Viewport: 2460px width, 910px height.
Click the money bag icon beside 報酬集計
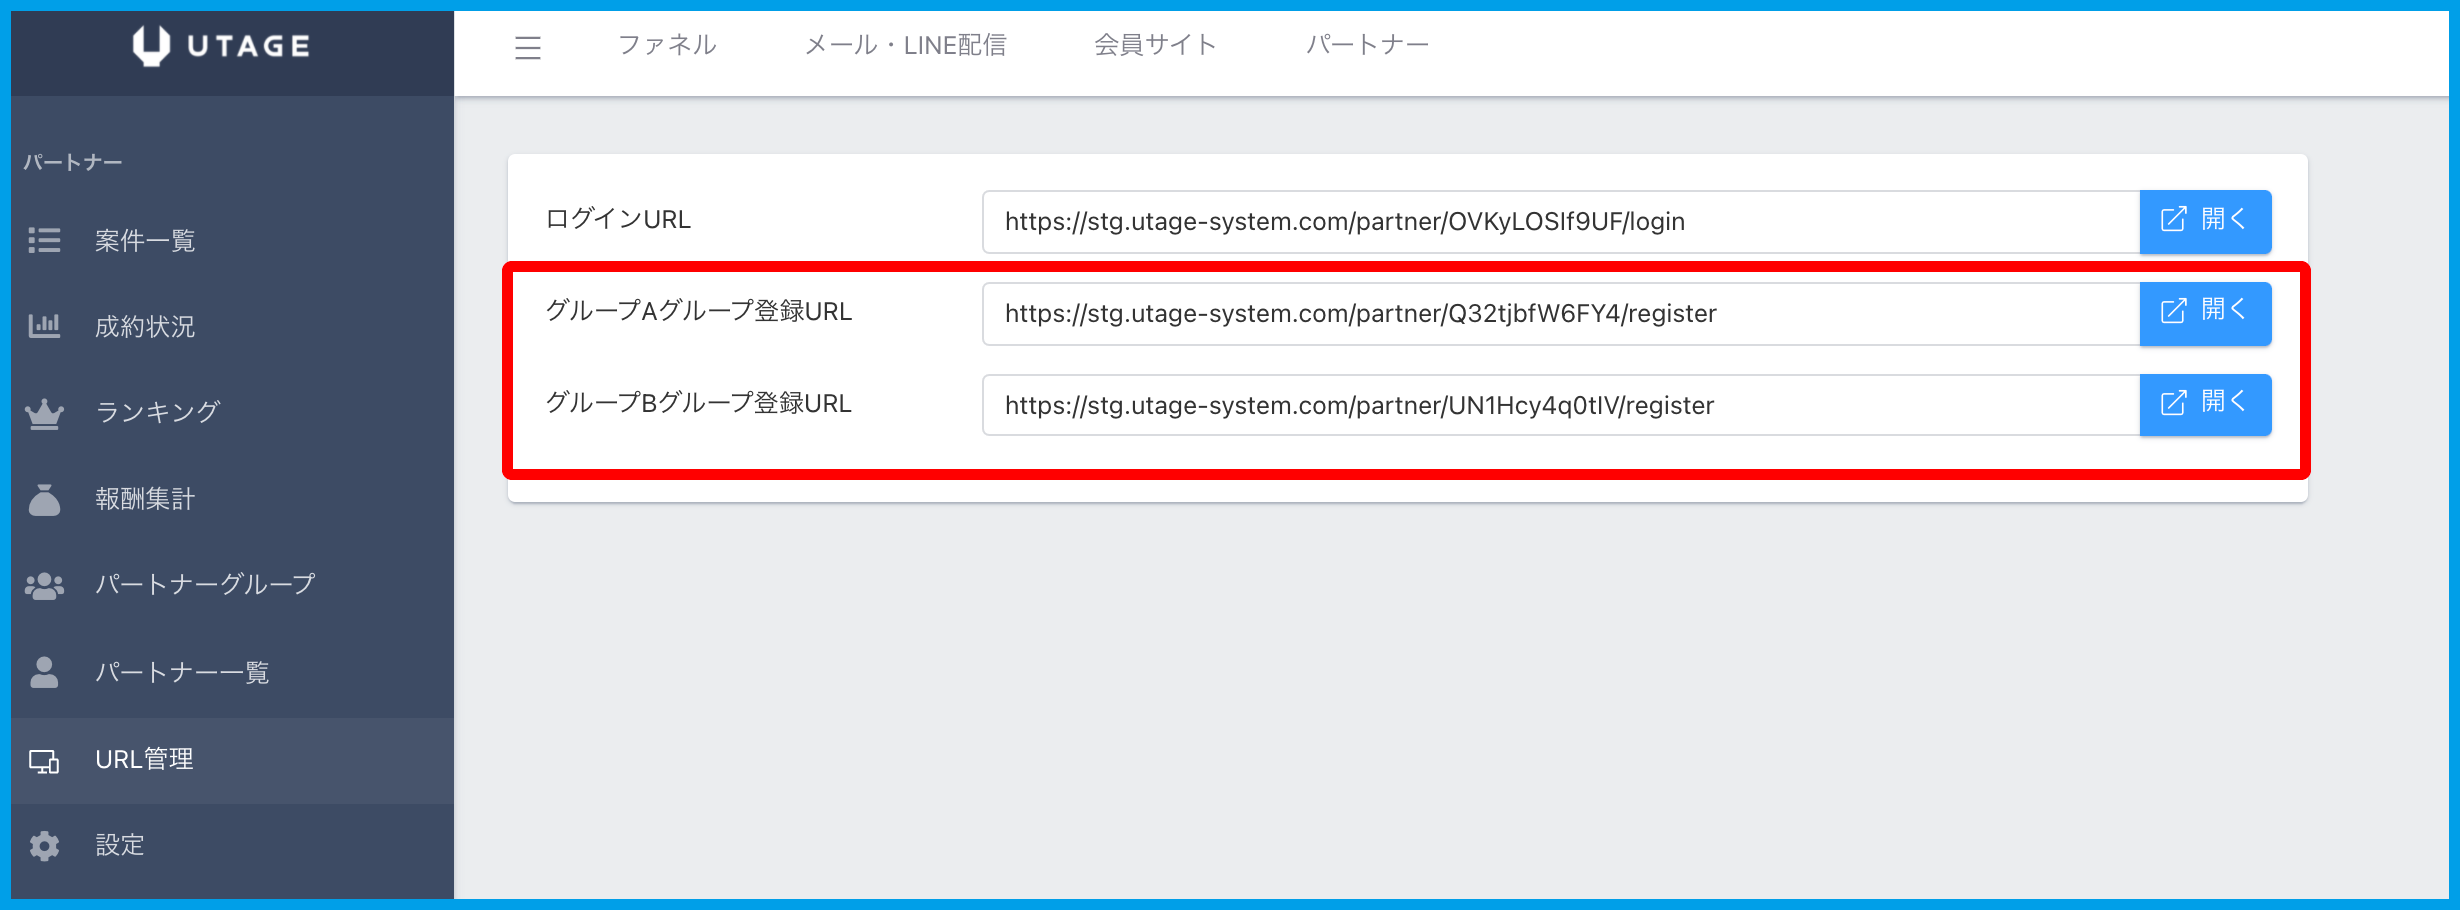pos(44,499)
